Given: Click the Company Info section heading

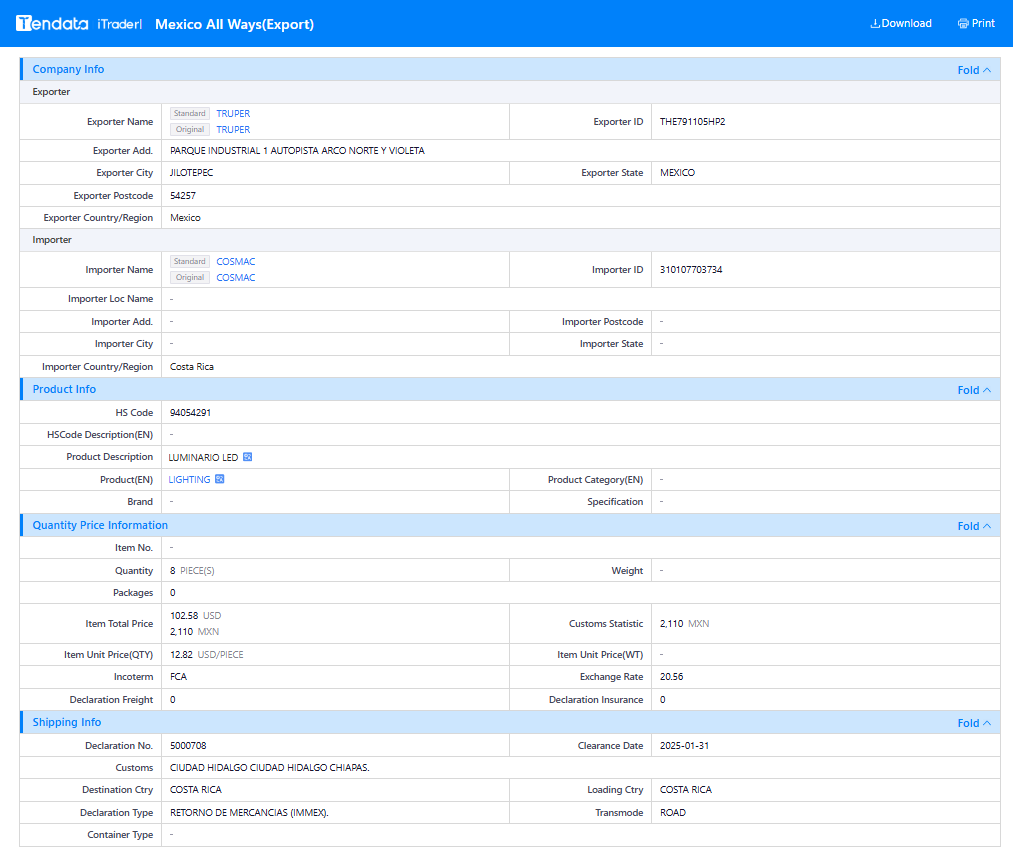Looking at the screenshot, I should click(68, 69).
